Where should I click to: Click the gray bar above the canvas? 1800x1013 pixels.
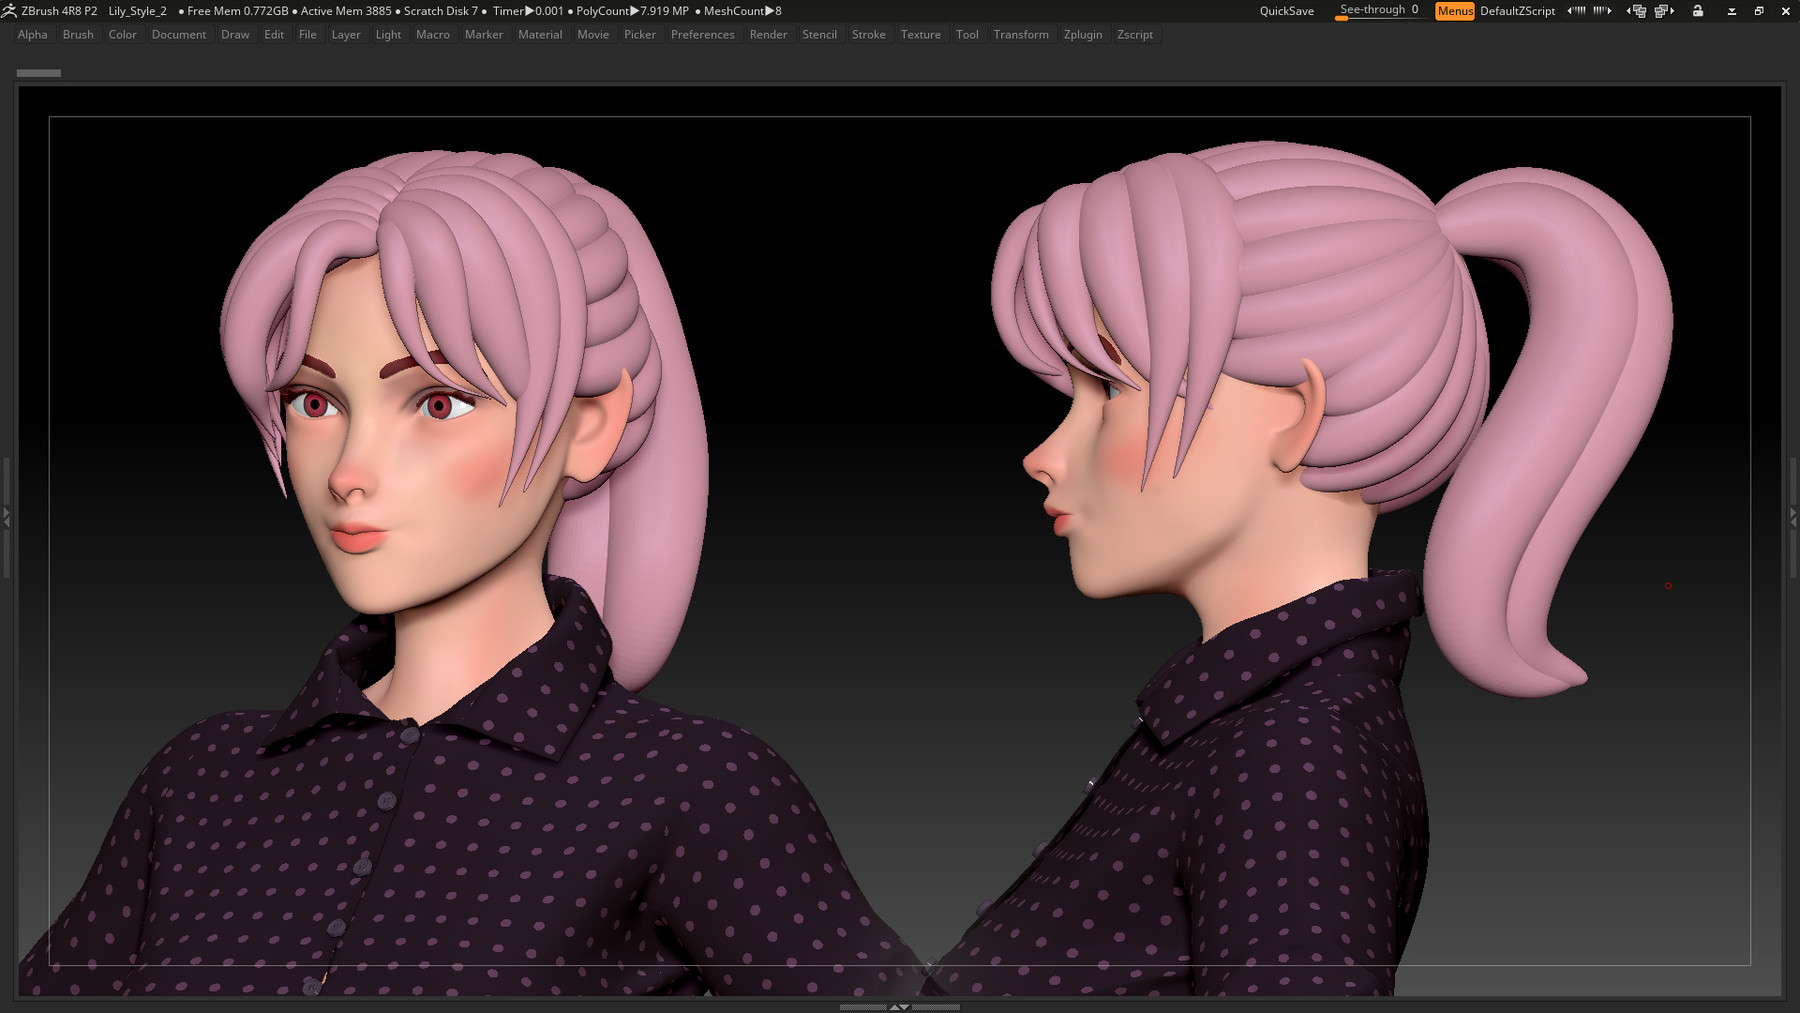tap(39, 73)
